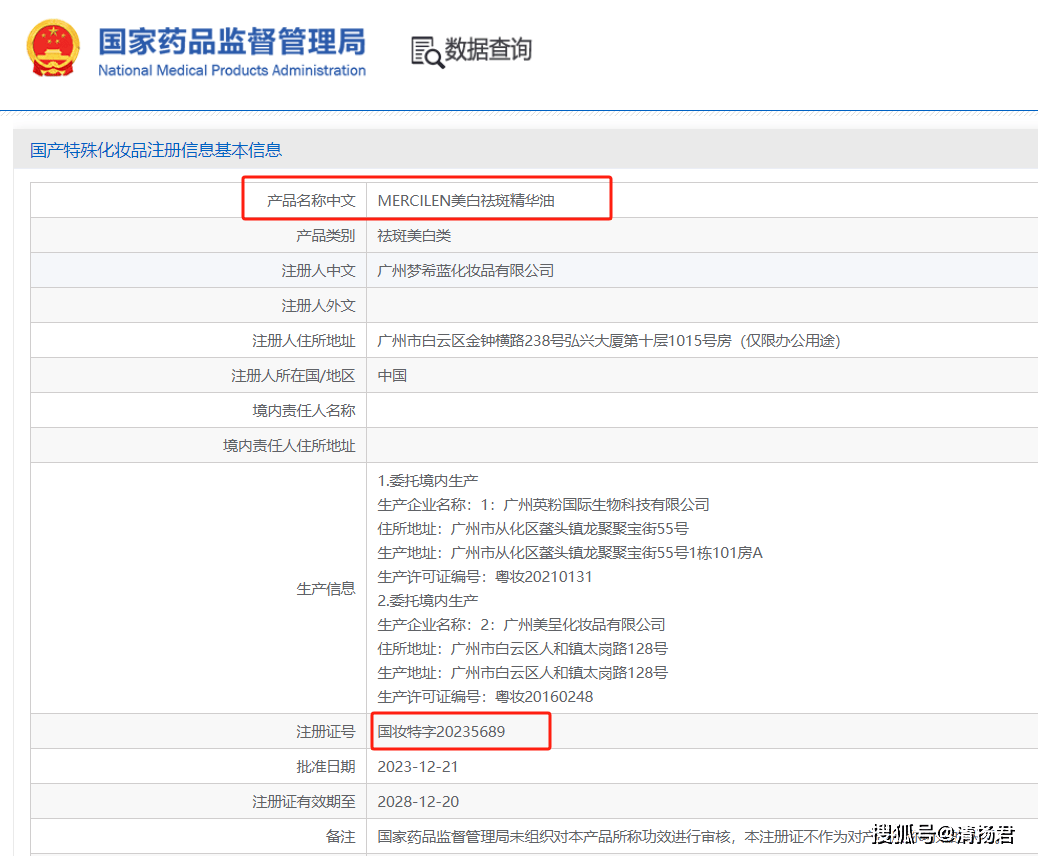
Task: Click the 境内责任人住所地址 label
Action: point(289,446)
